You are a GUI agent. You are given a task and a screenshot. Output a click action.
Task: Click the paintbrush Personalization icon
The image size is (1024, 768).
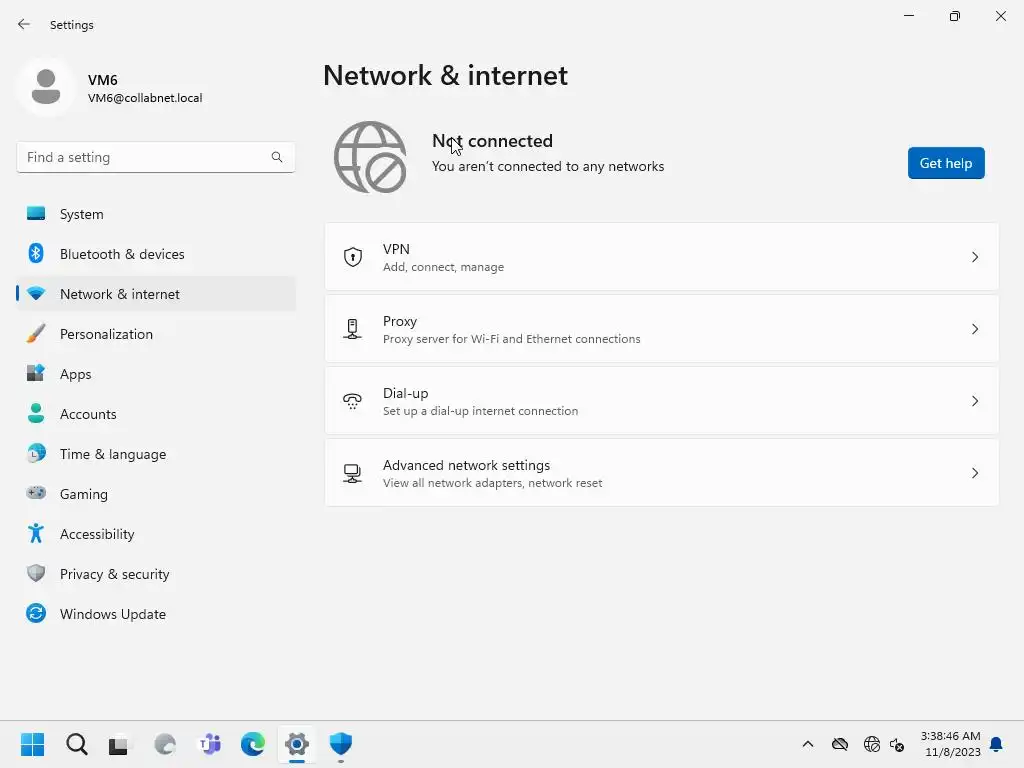click(36, 334)
